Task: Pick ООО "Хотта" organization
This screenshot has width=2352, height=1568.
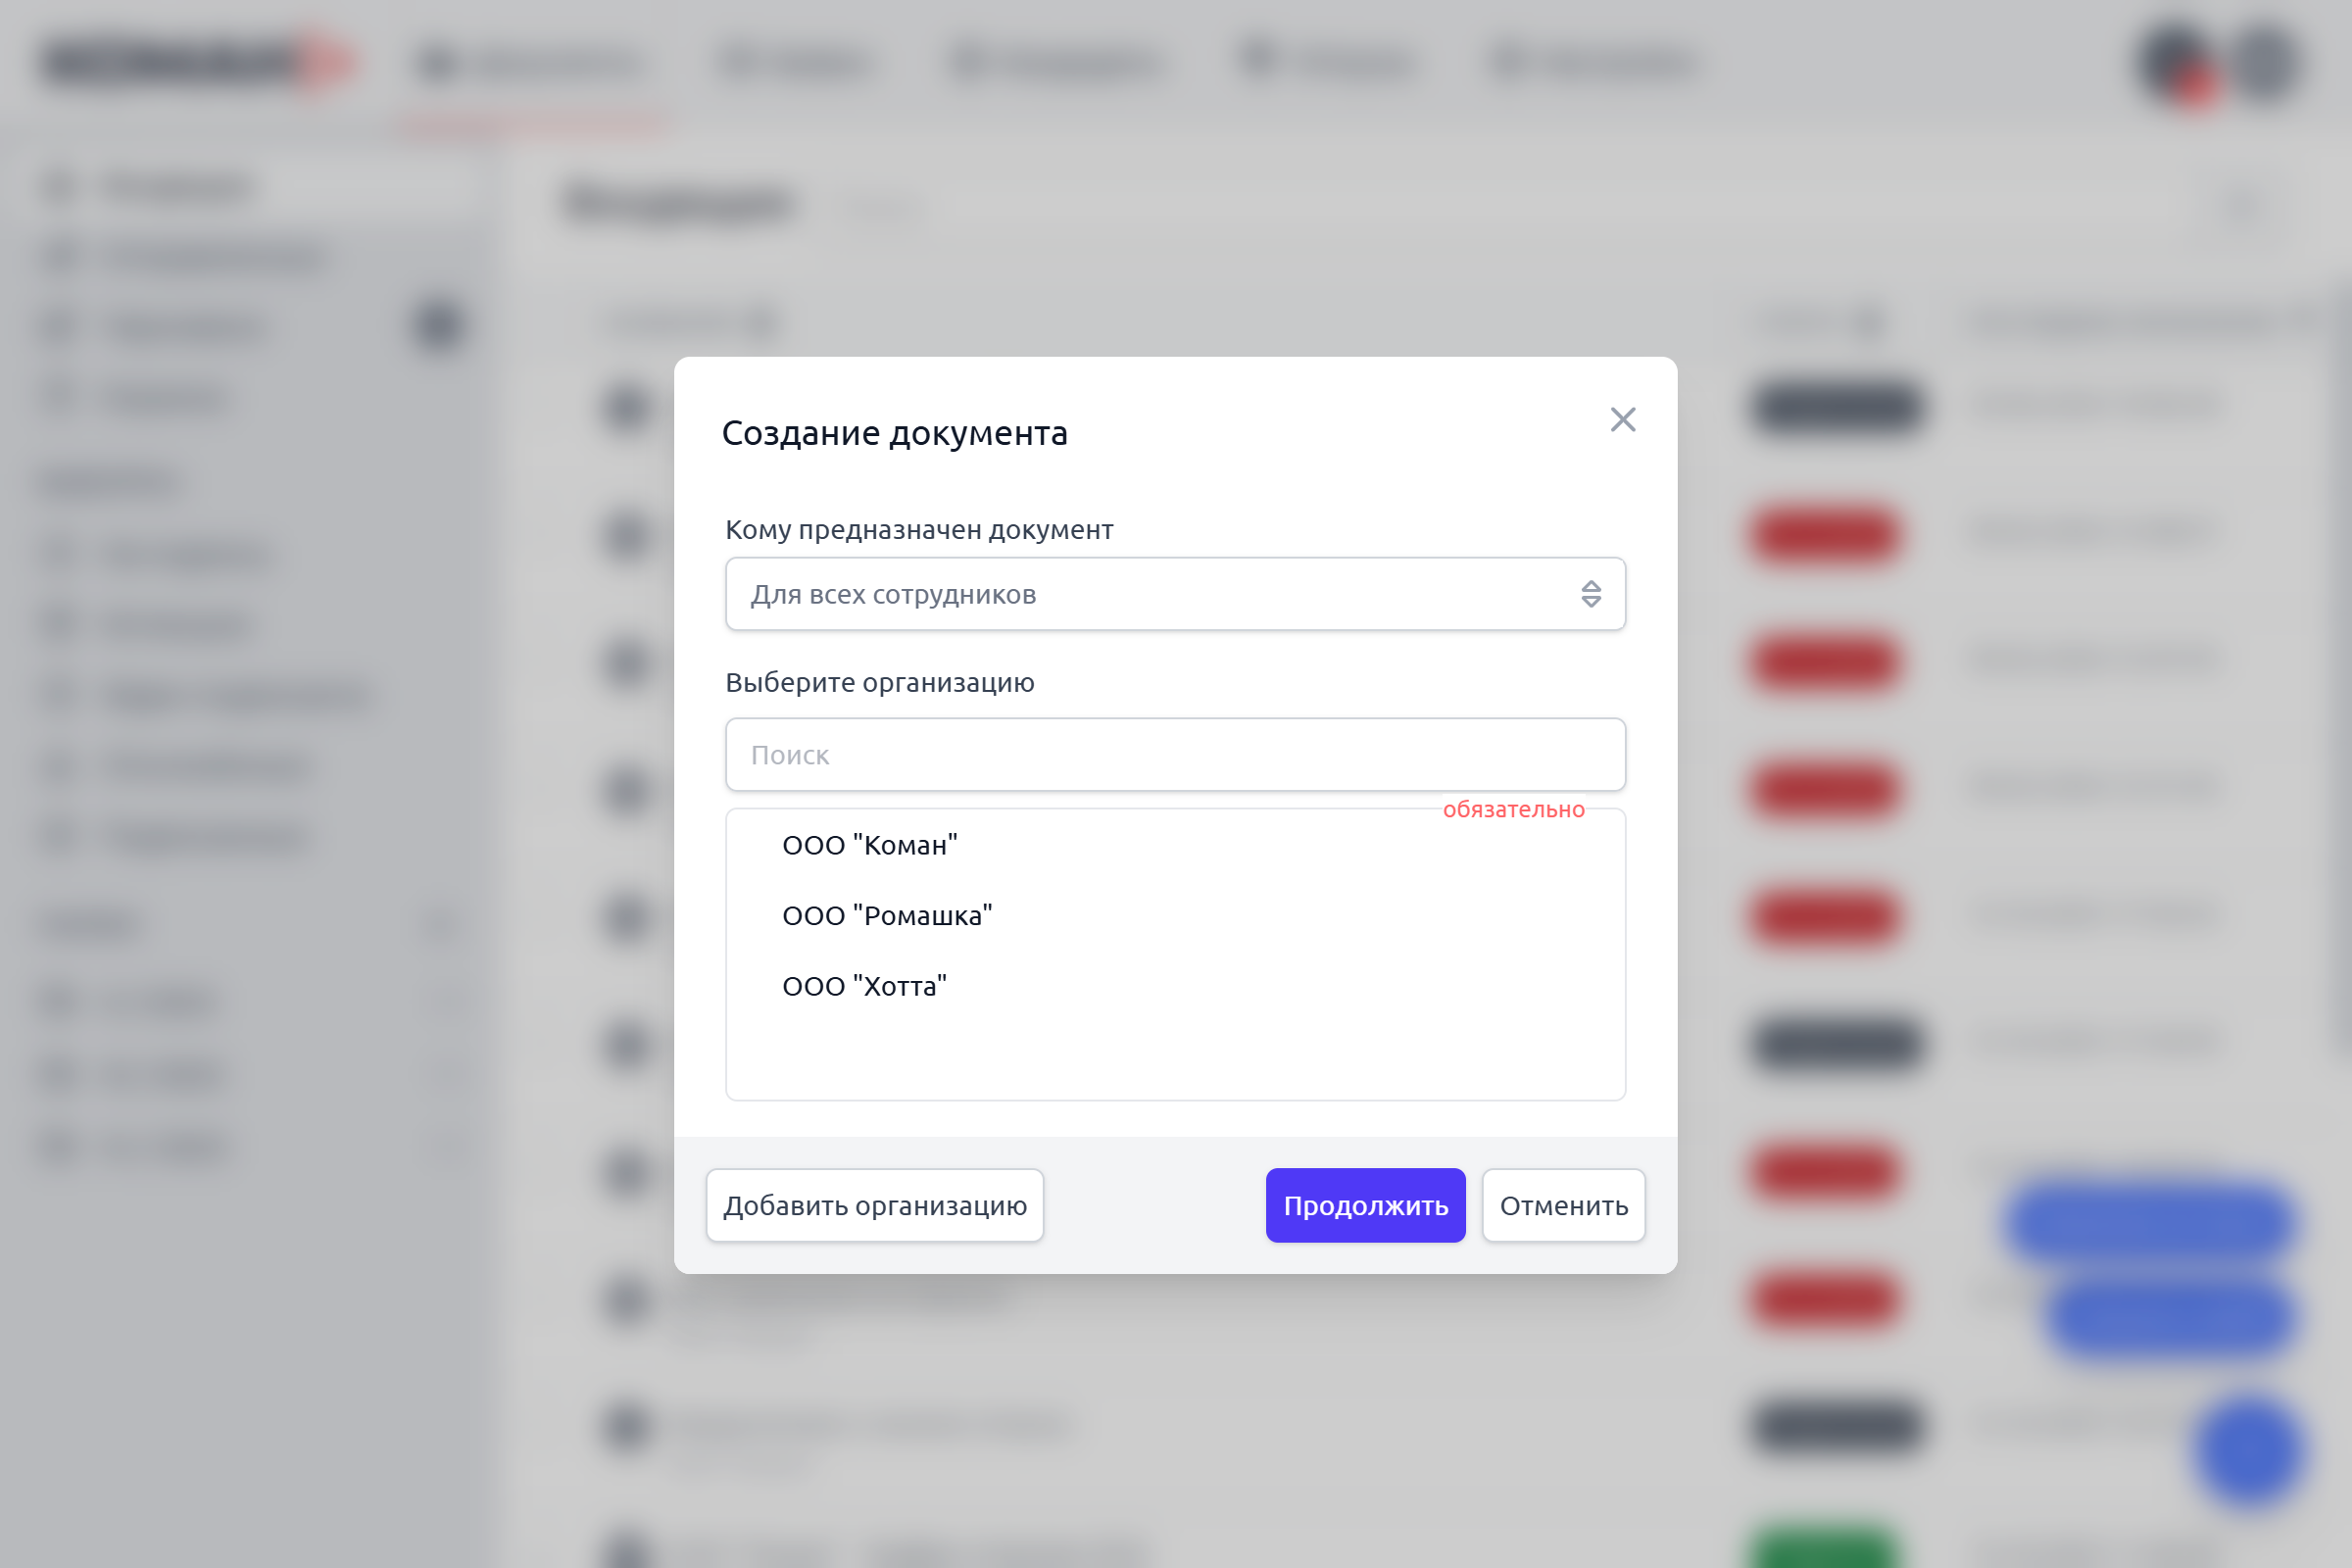Action: [864, 986]
